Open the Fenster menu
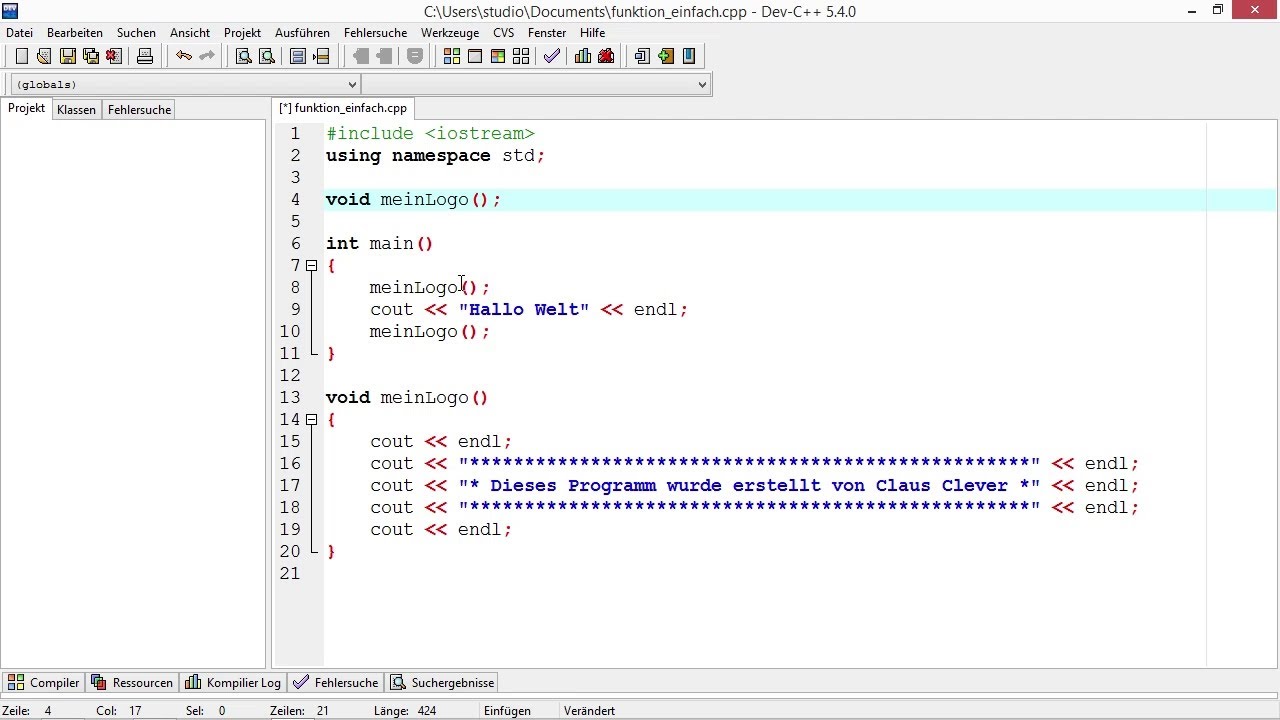The height and width of the screenshot is (720, 1280). pyautogui.click(x=547, y=33)
